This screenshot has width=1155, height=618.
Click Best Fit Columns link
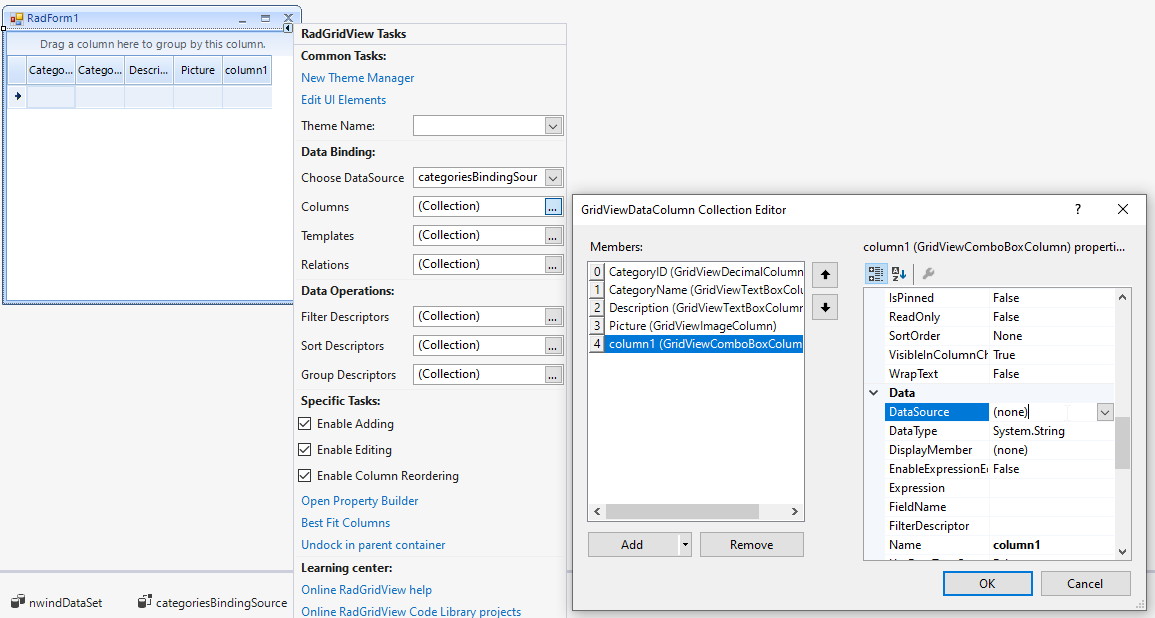coord(345,523)
